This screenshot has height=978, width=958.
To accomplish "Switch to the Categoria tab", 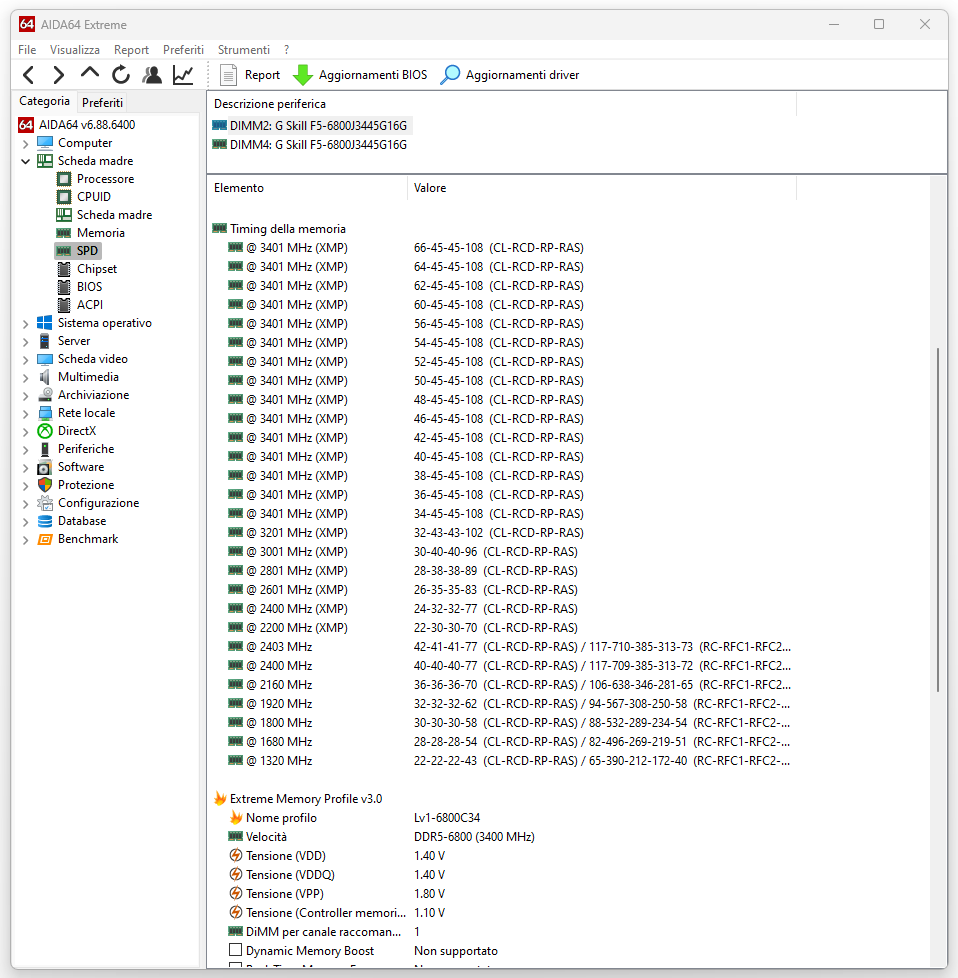I will click(44, 101).
